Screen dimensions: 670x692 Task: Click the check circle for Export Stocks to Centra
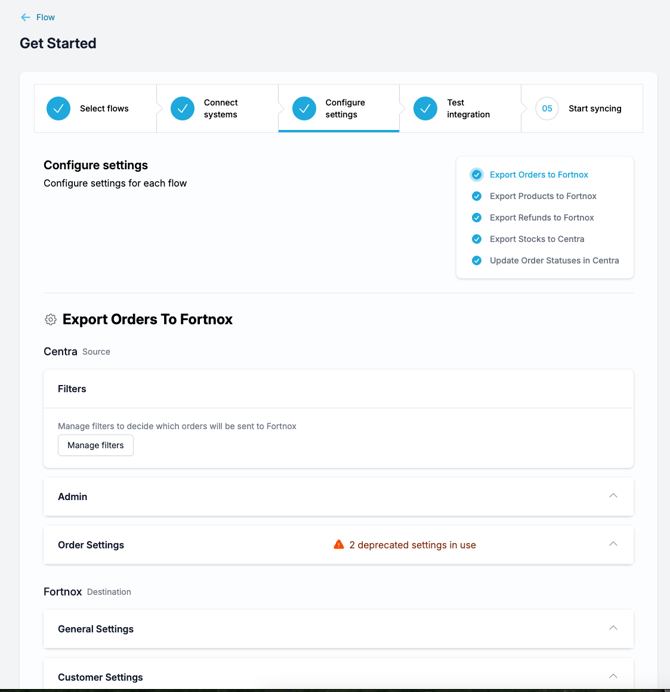point(477,239)
